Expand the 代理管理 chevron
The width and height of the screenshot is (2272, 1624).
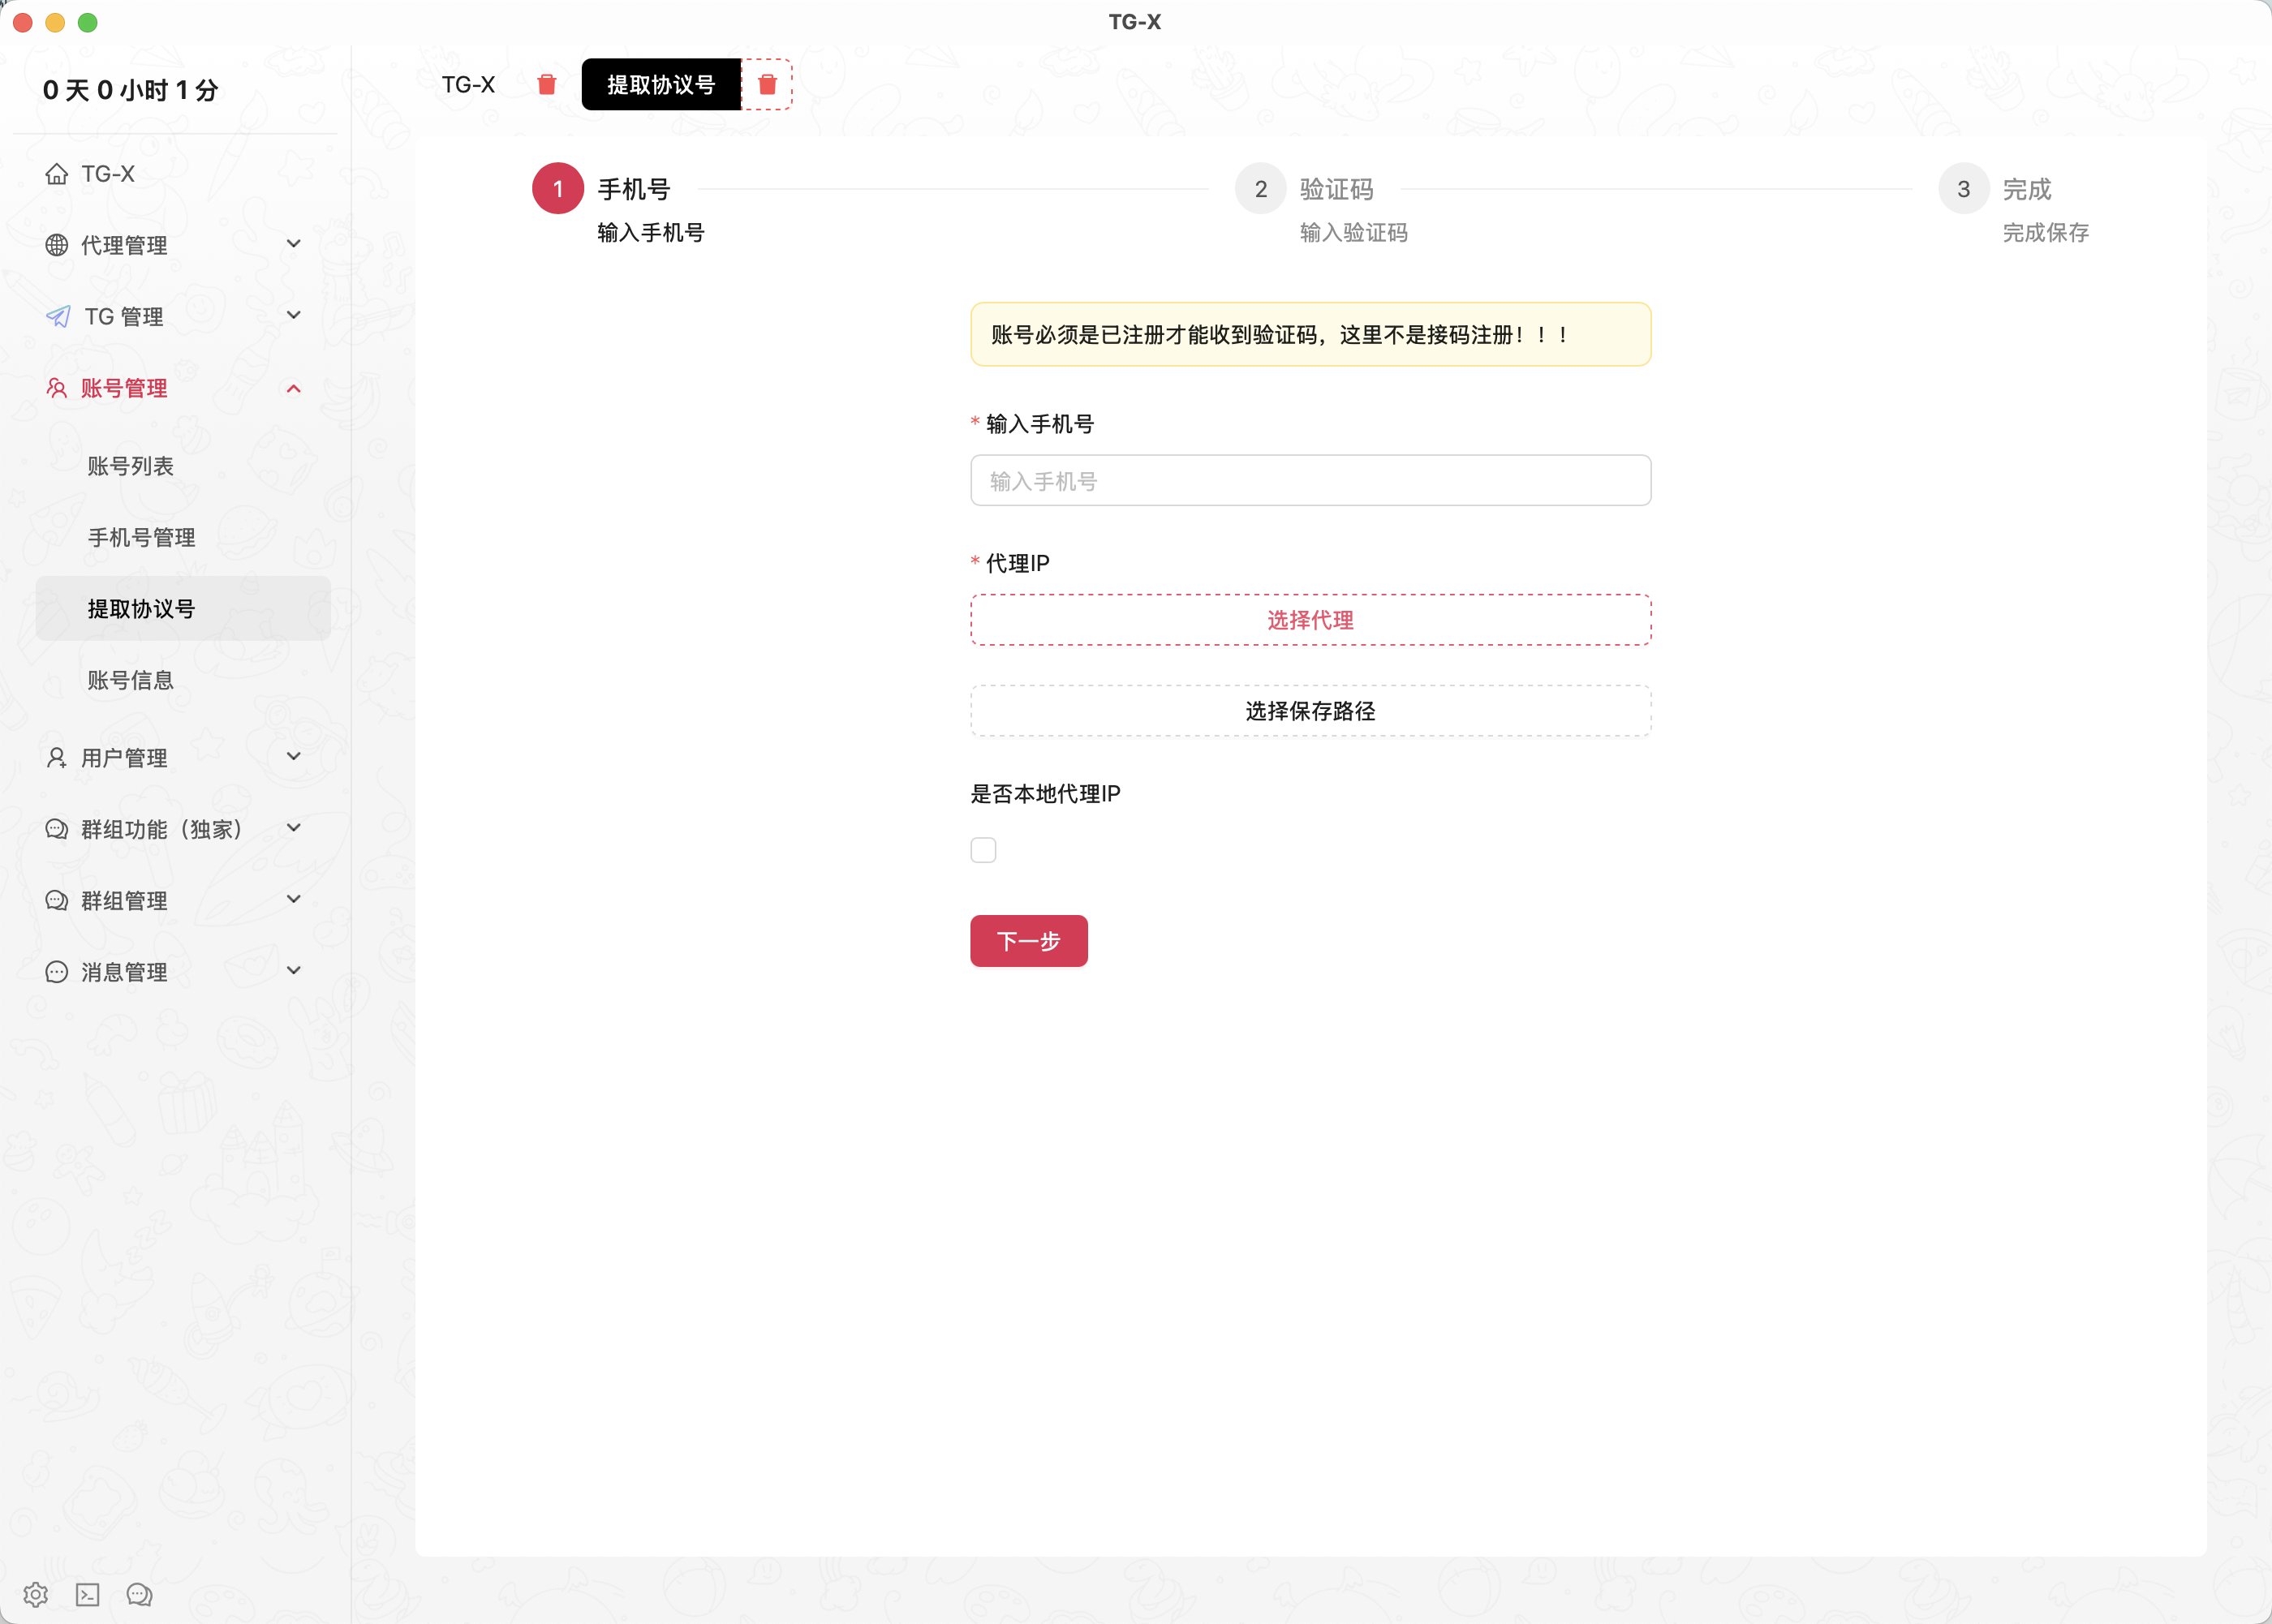[294, 244]
